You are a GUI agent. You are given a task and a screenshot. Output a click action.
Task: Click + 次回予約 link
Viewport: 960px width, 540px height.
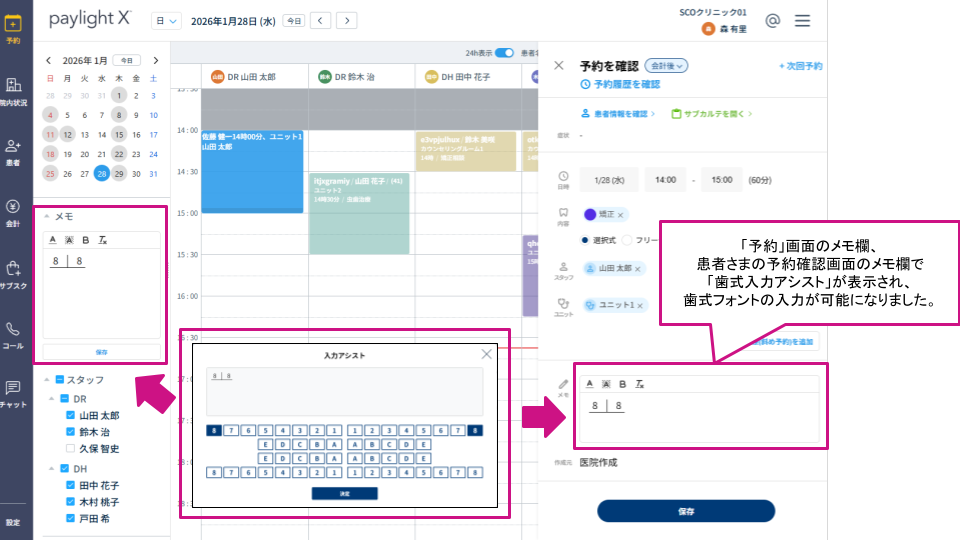click(800, 66)
